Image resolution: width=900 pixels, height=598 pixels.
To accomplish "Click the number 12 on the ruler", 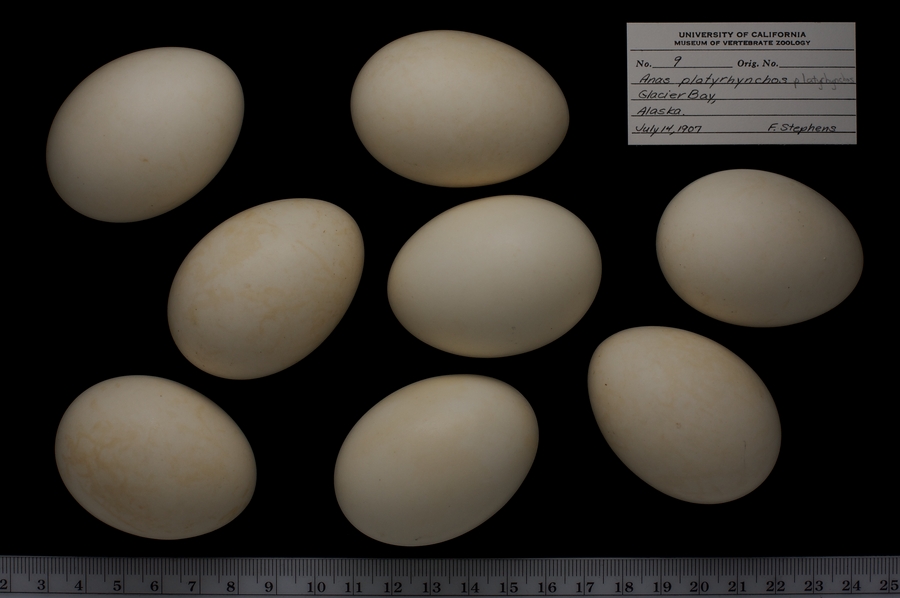I will 393,586.
